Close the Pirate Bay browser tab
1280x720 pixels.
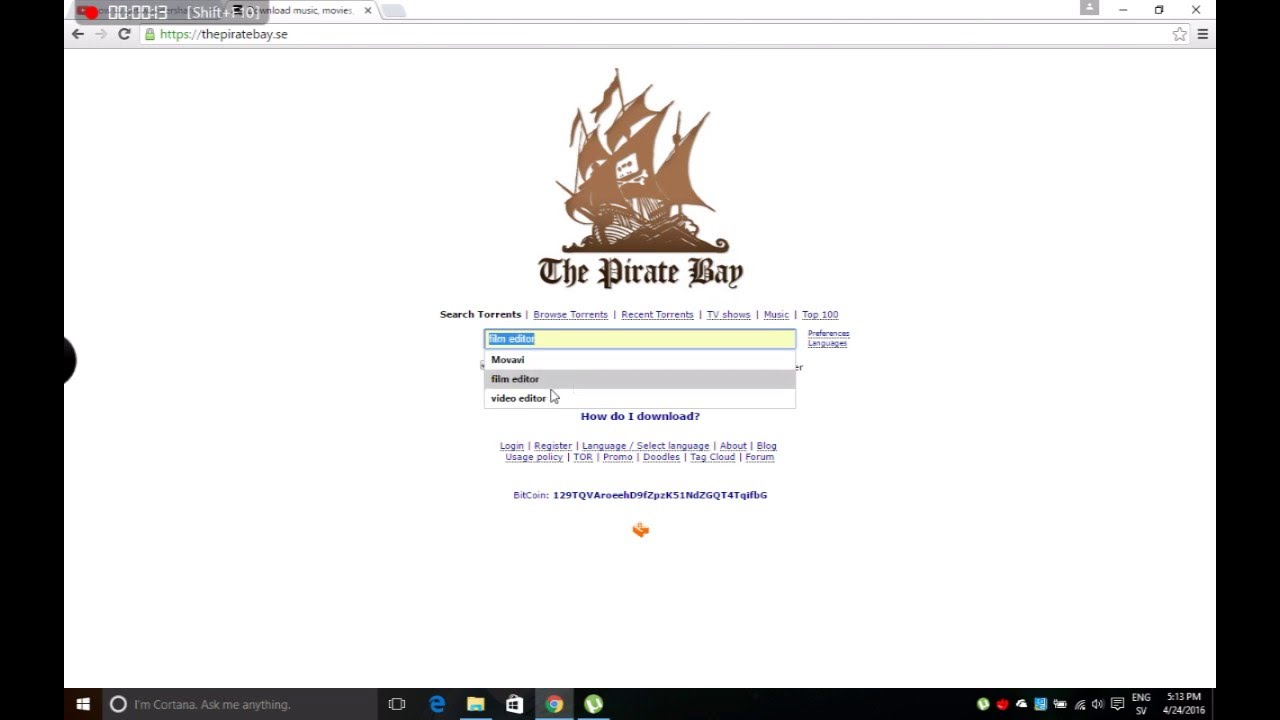pos(368,10)
